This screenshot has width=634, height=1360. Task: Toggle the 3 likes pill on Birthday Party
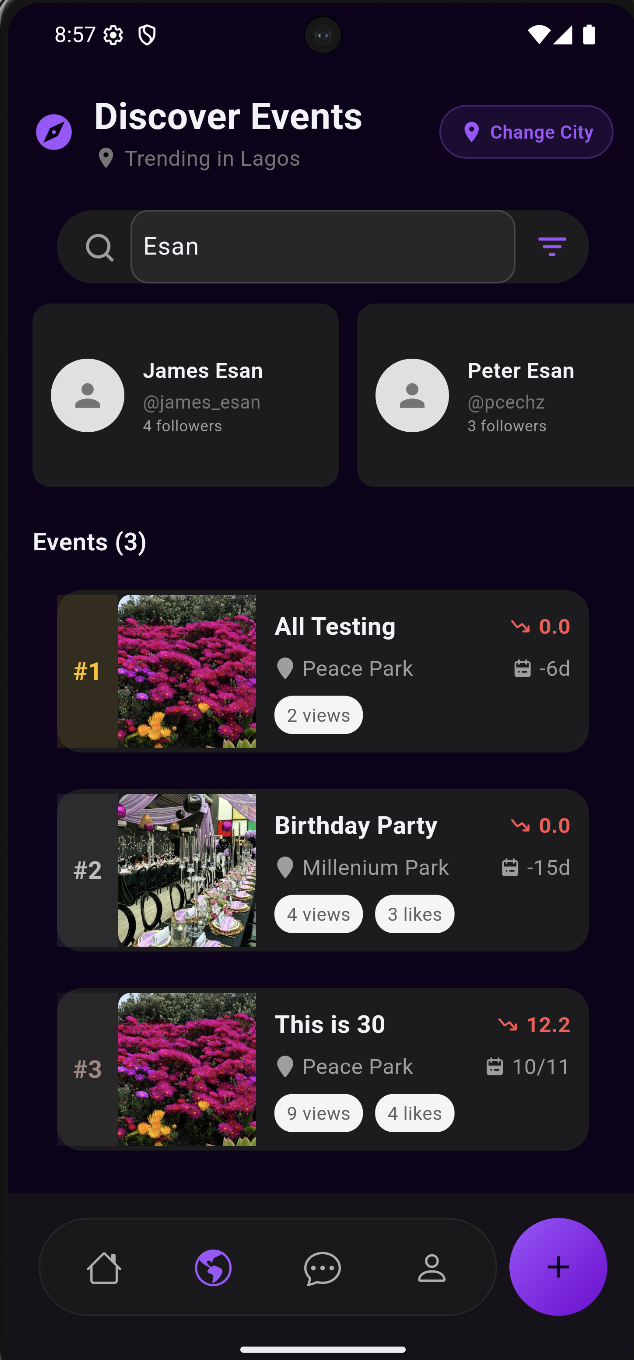pos(414,913)
